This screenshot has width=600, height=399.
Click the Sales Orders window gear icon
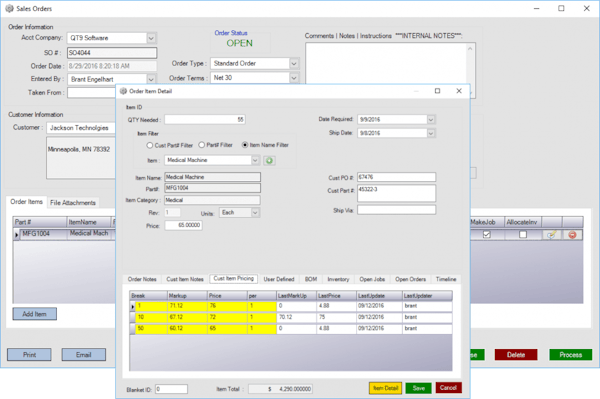[x=10, y=8]
